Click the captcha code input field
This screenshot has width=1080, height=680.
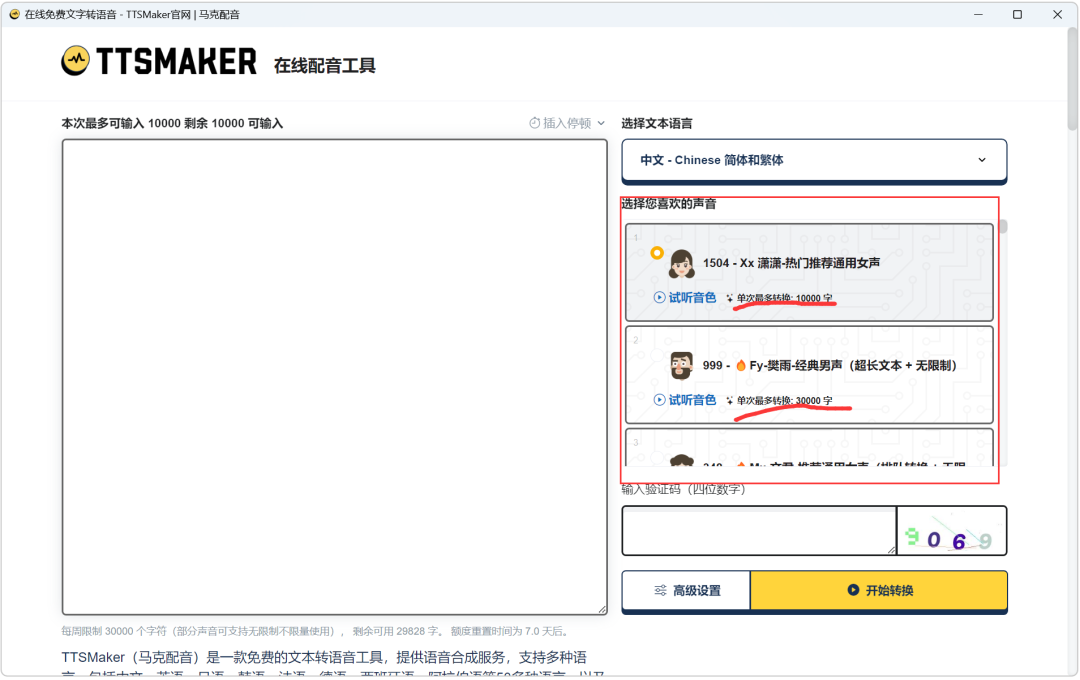pos(759,530)
